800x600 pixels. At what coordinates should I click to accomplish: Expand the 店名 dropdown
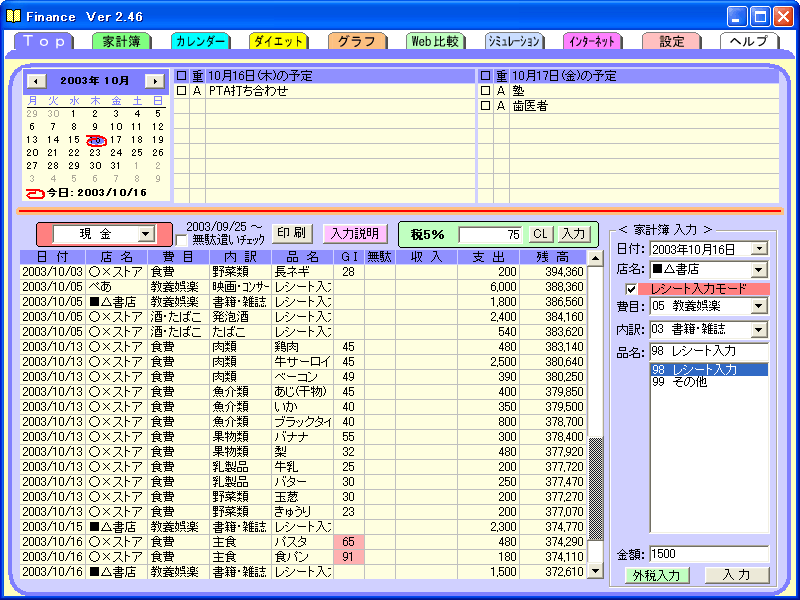point(759,269)
